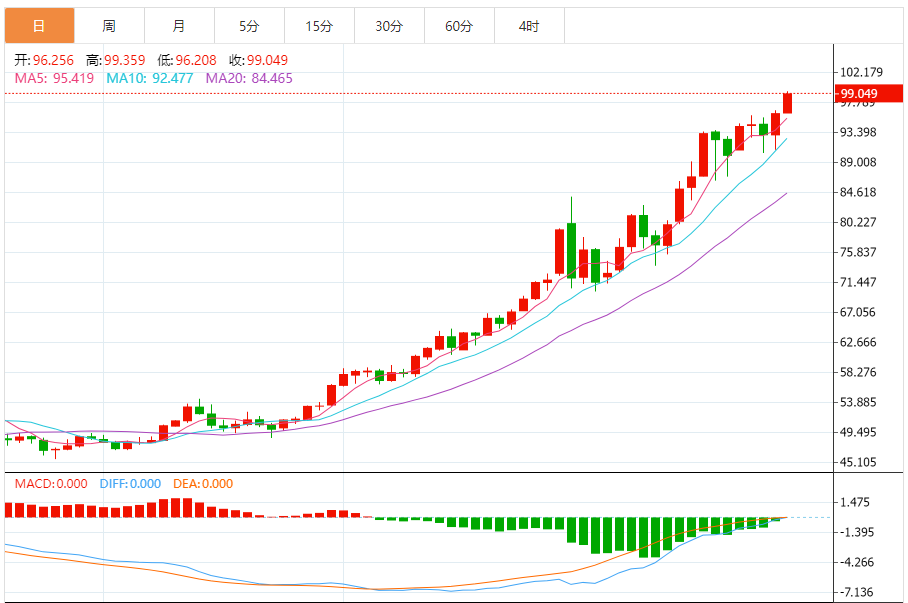The width and height of the screenshot is (908, 603).
Task: Switch to the 5分 interval tab
Action: click(x=249, y=26)
